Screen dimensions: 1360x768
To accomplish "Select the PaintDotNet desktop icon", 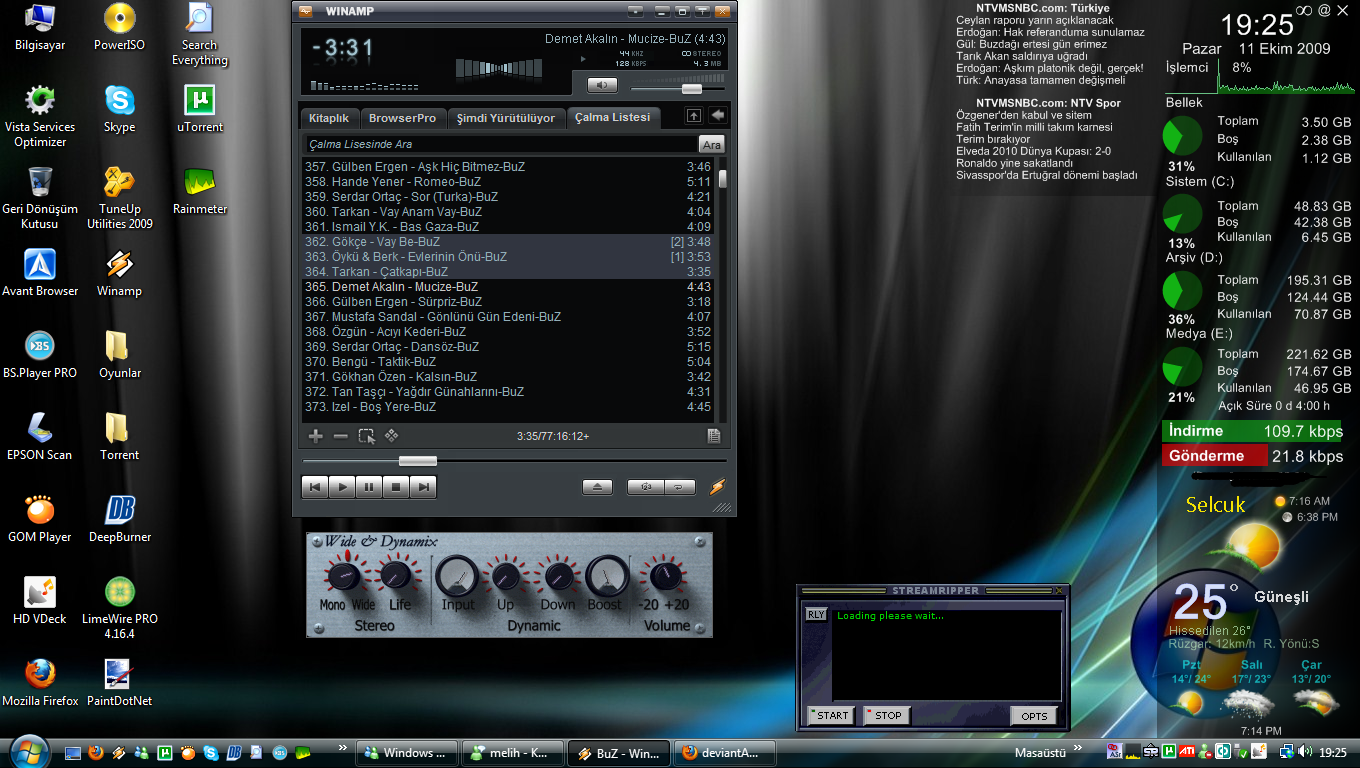I will [119, 683].
